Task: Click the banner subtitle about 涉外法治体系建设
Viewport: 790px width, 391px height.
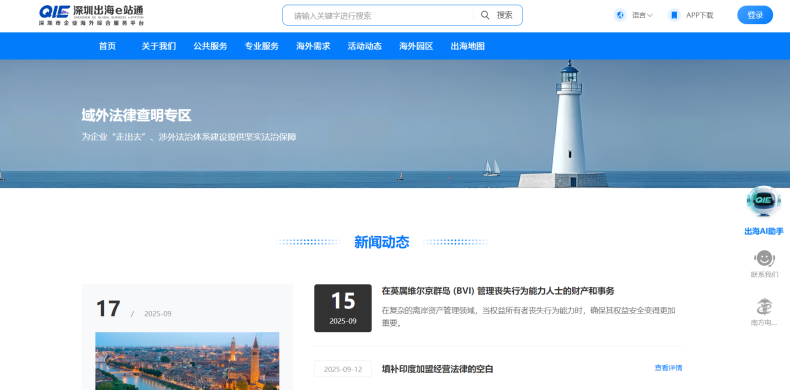Action: click(188, 137)
